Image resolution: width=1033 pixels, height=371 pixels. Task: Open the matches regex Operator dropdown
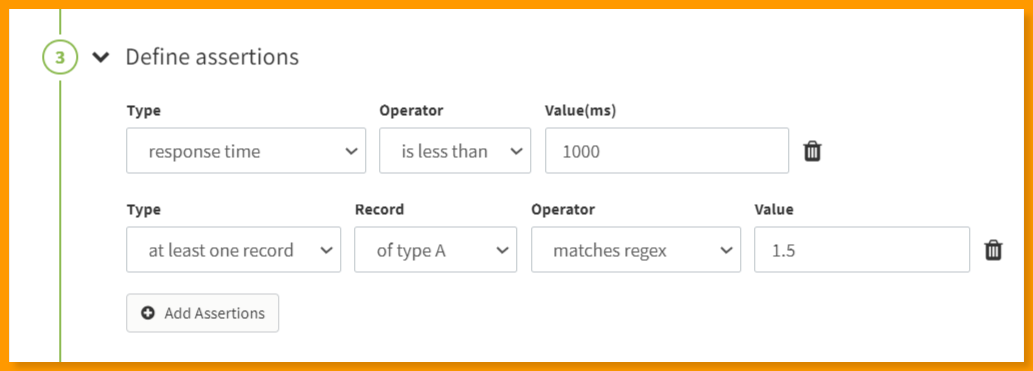click(636, 250)
